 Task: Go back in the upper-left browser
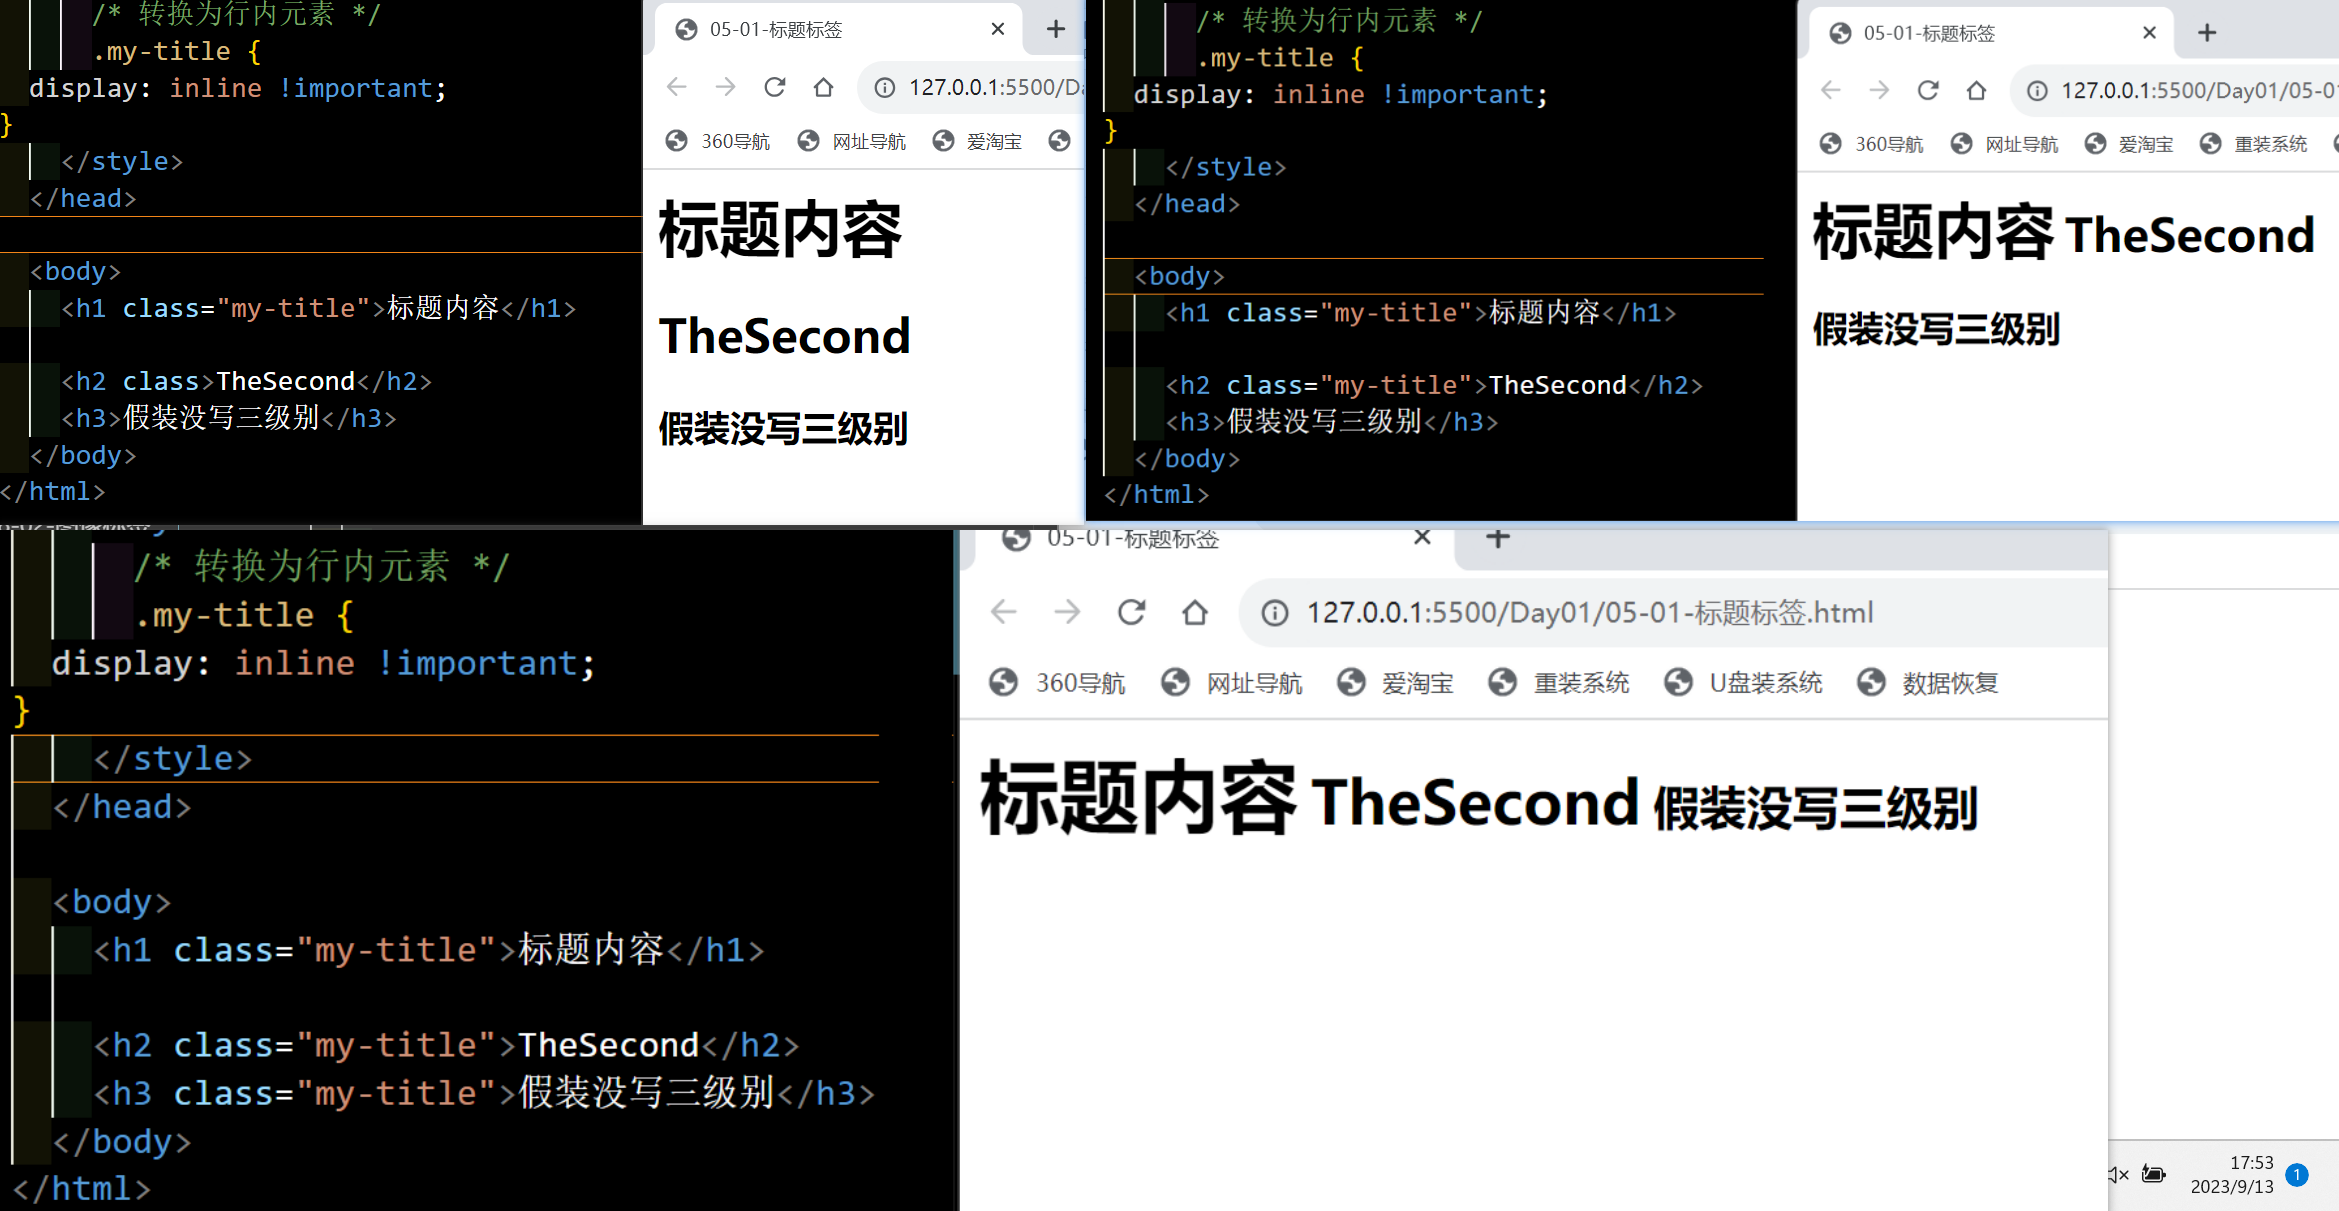coord(677,88)
